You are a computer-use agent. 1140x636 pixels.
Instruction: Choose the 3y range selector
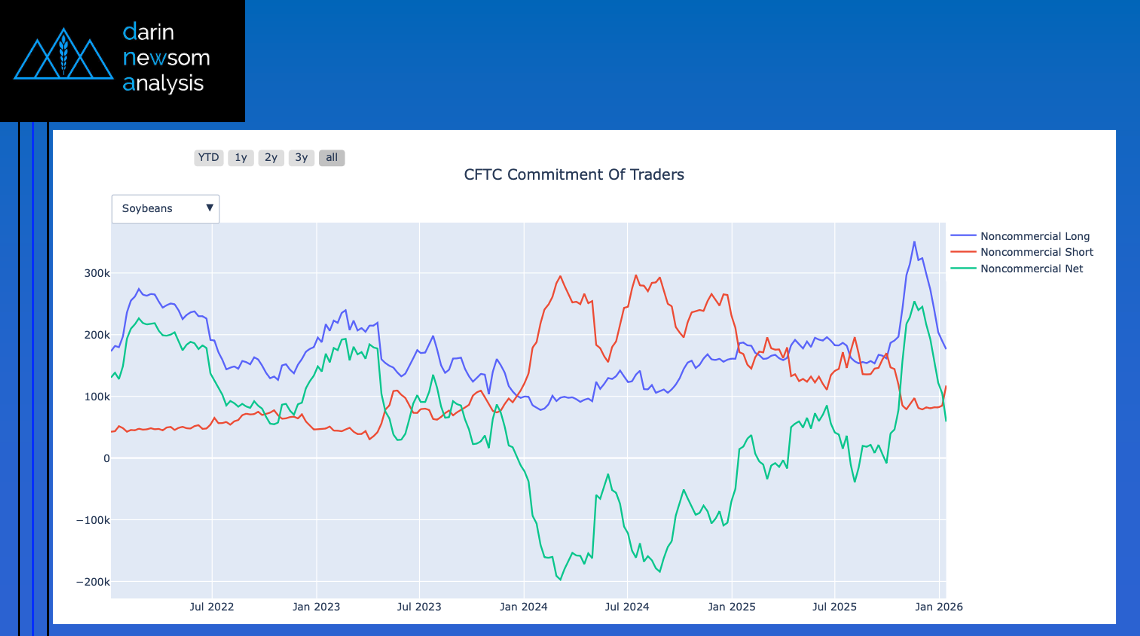pyautogui.click(x=301, y=158)
